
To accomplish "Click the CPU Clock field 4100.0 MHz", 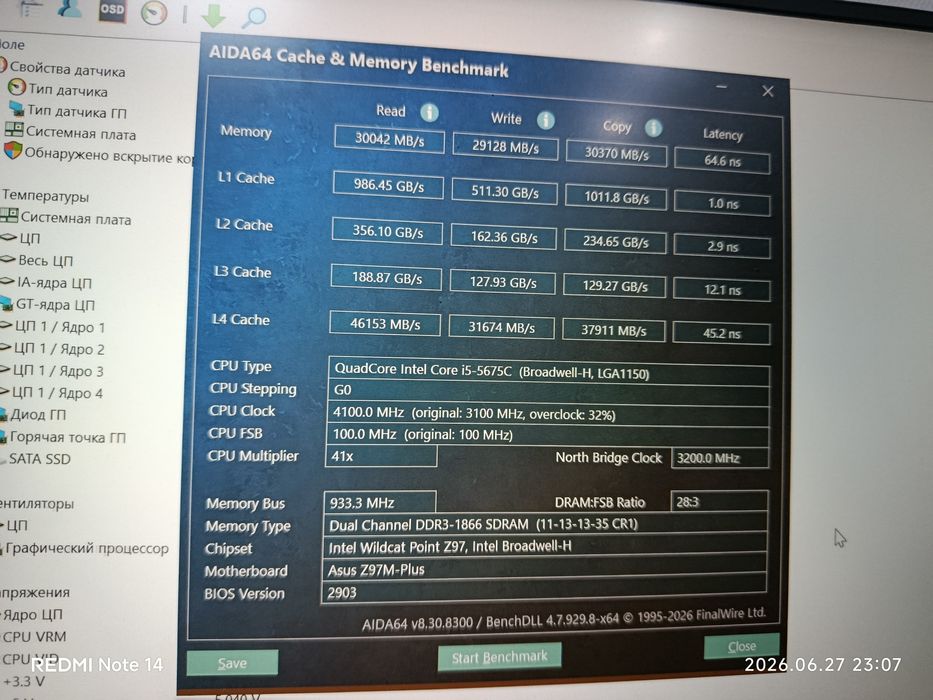I will [547, 414].
